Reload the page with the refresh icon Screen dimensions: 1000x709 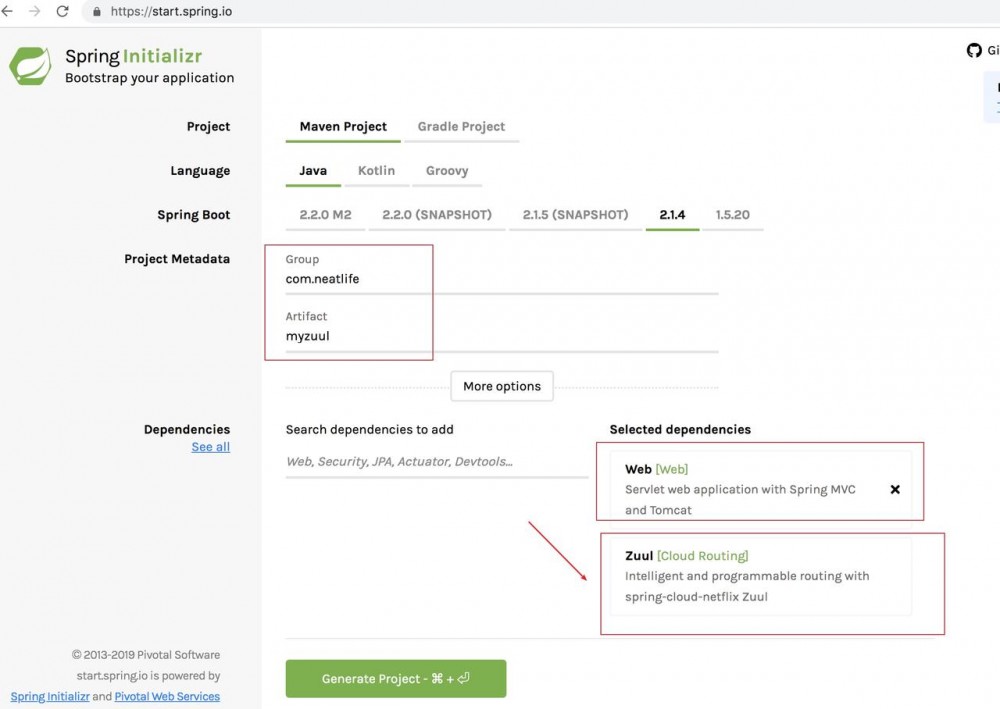(x=63, y=12)
